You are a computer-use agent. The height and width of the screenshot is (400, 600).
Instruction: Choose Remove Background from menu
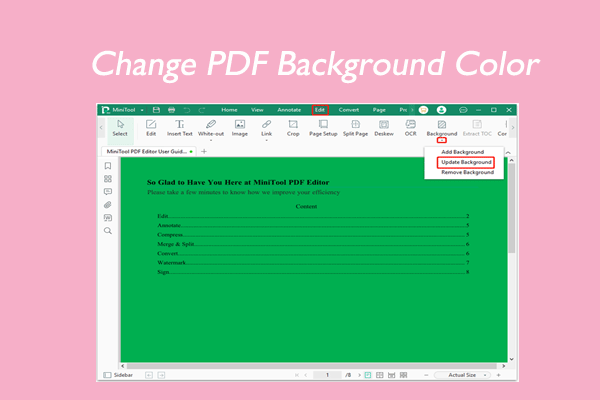pyautogui.click(x=467, y=173)
